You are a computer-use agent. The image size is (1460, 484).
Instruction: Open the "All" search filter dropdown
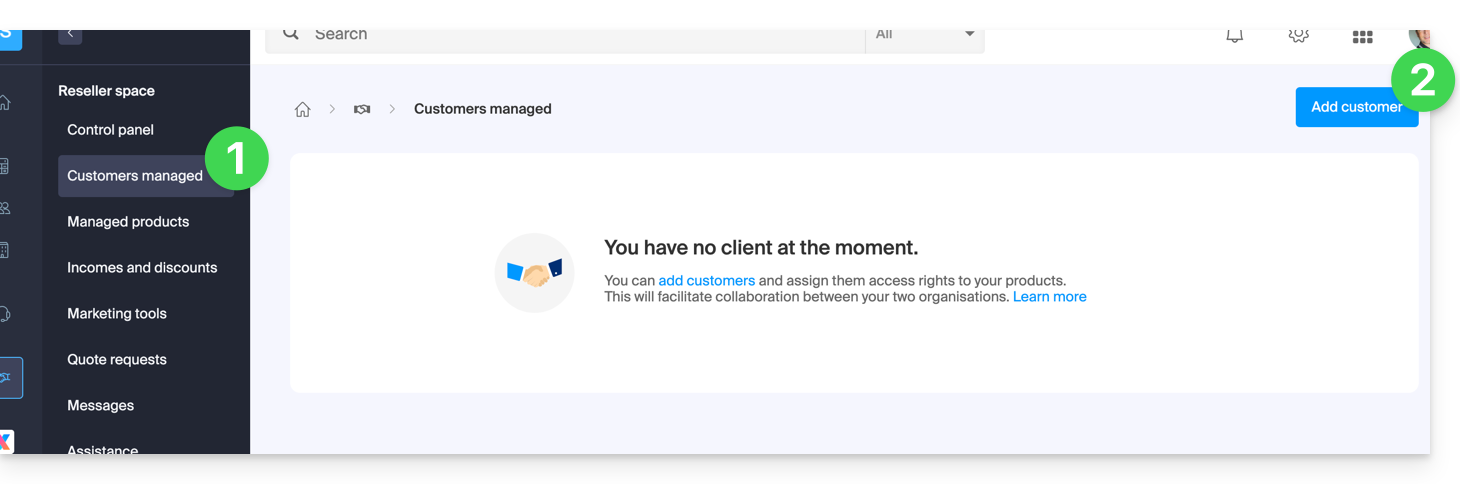[x=925, y=36]
